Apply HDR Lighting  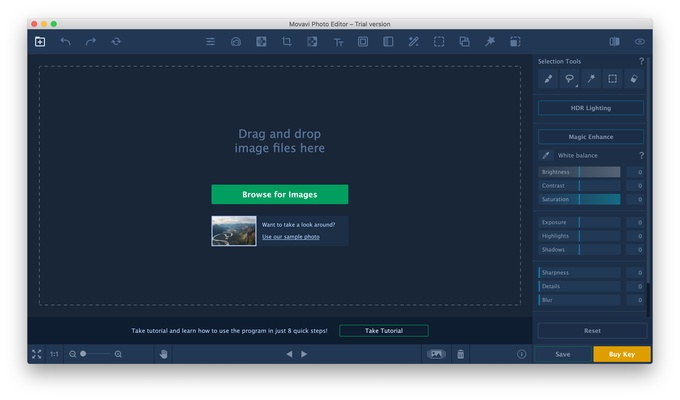591,108
